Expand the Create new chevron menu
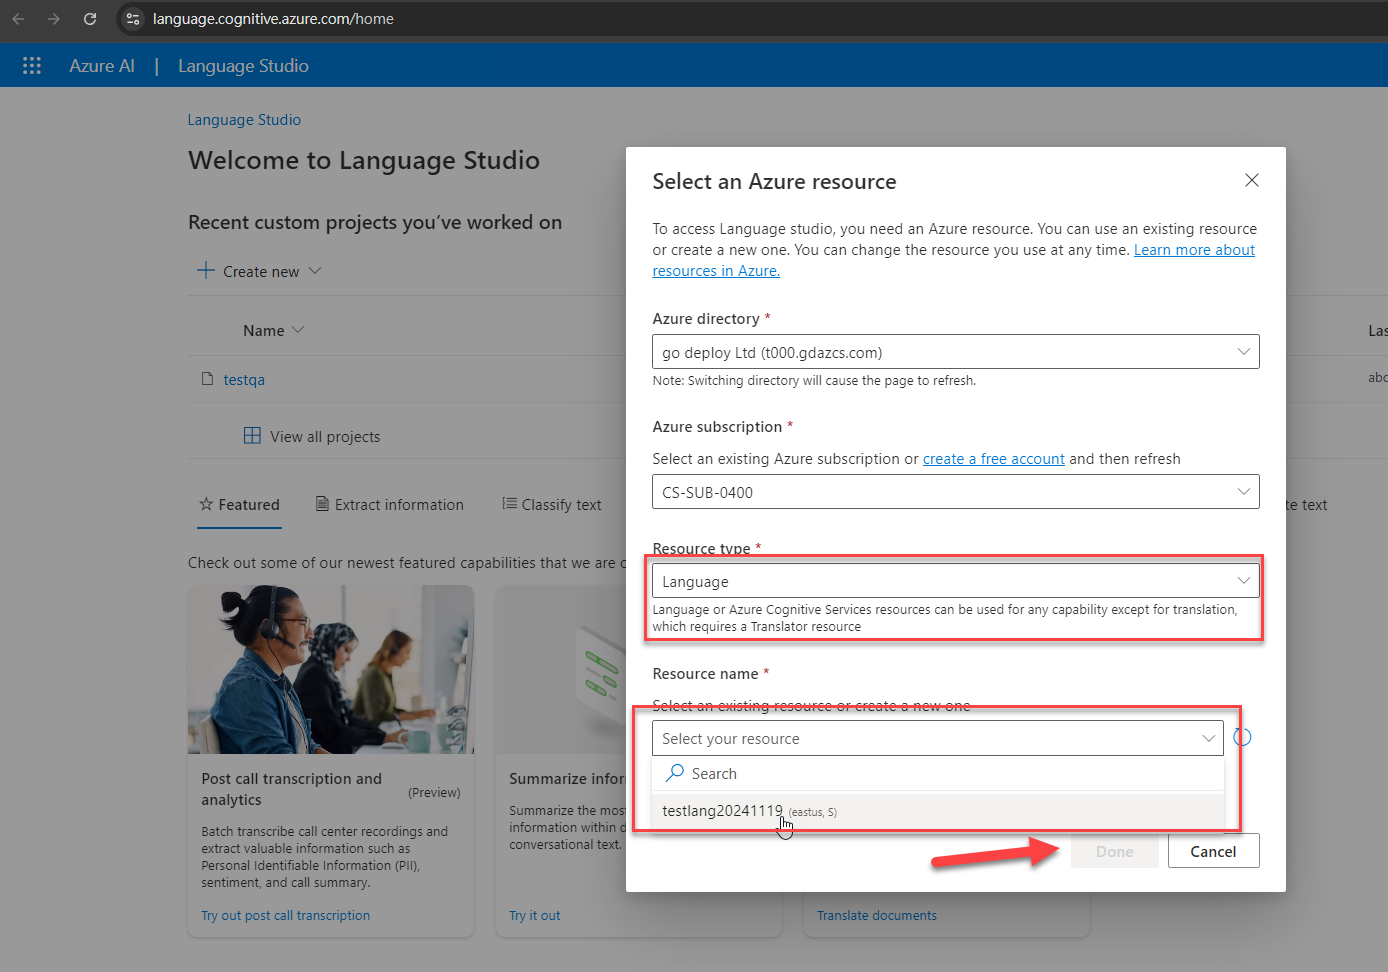The height and width of the screenshot is (972, 1388). point(315,270)
